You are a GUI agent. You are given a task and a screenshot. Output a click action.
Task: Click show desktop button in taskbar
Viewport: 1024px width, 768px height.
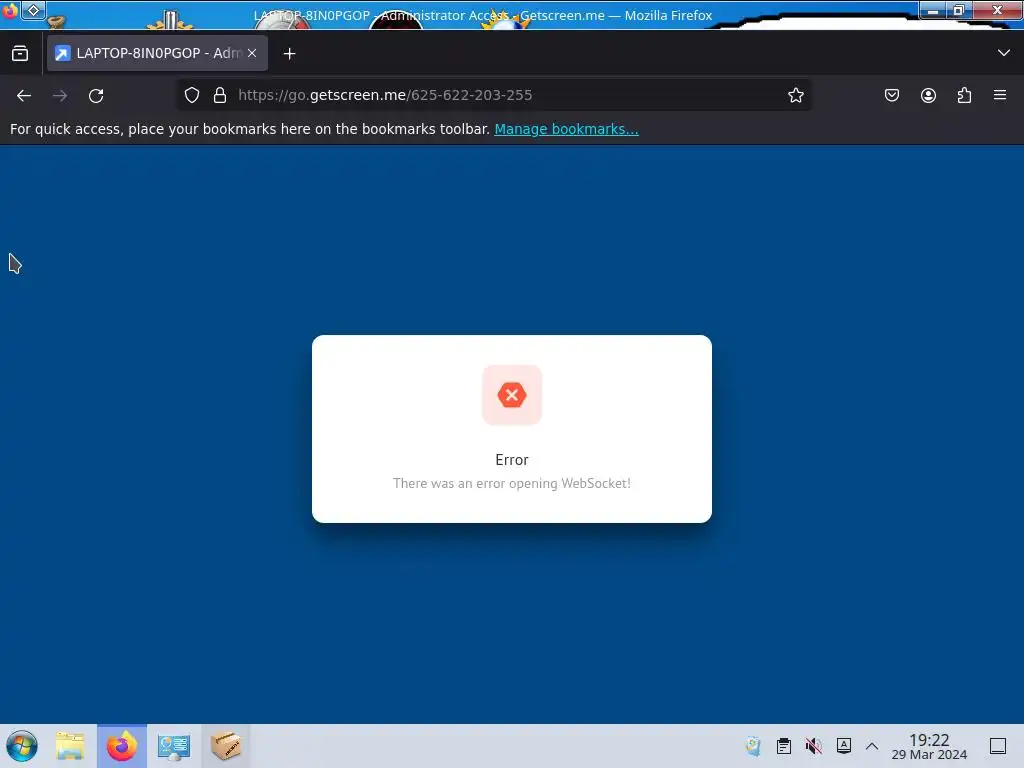[x=998, y=746]
